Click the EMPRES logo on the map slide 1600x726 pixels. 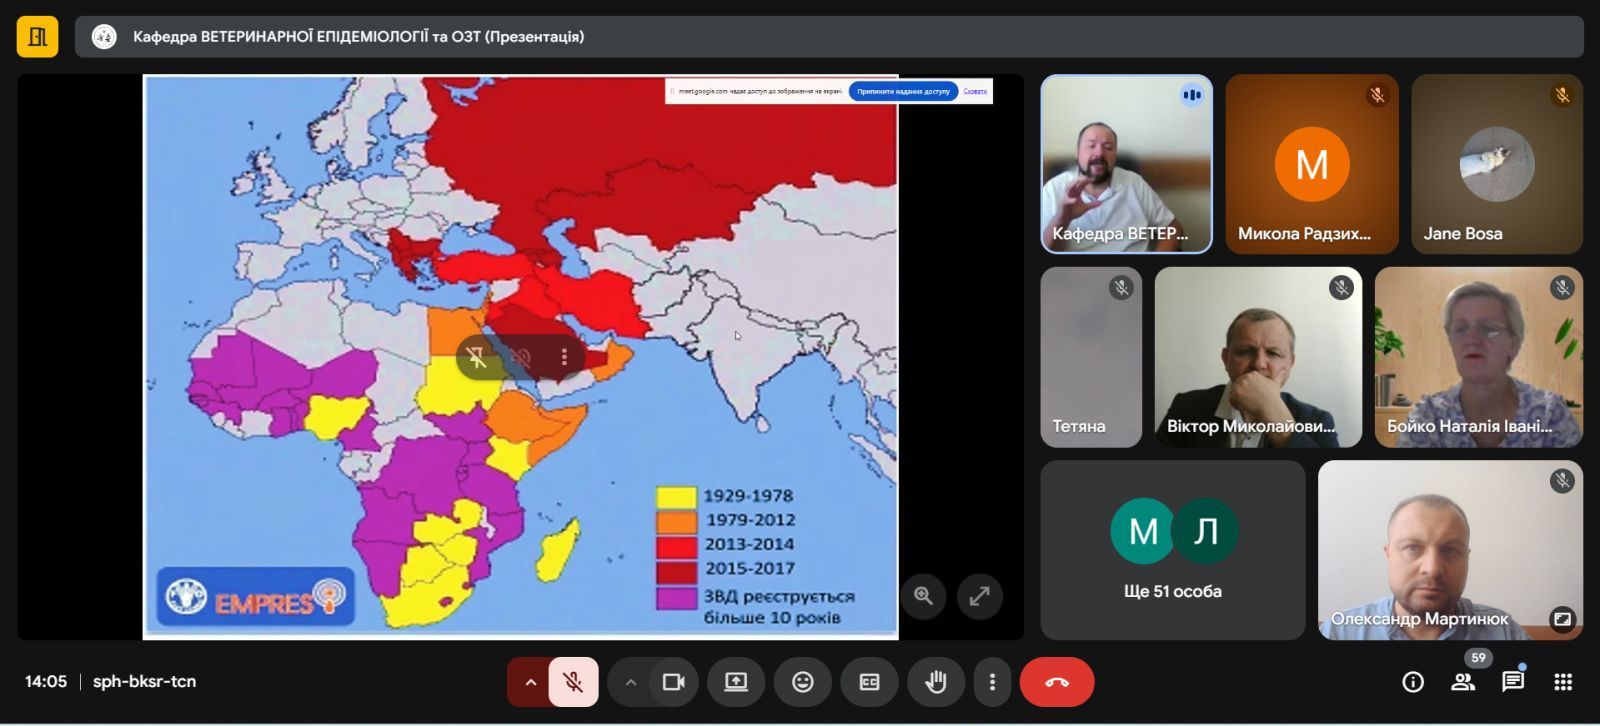[x=256, y=597]
